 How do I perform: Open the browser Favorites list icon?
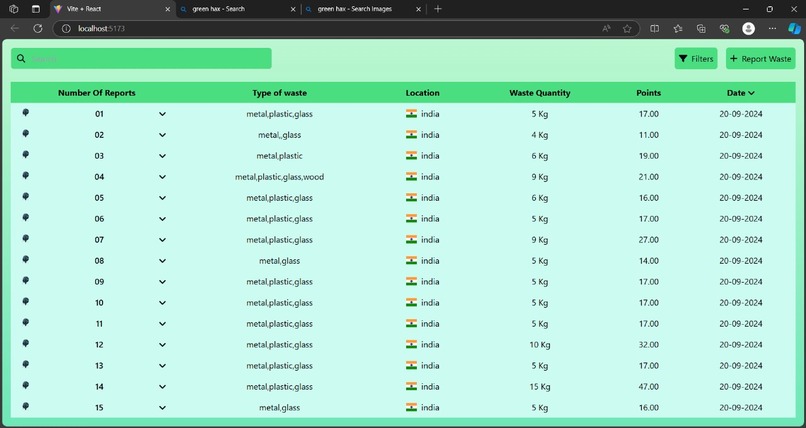coord(678,29)
